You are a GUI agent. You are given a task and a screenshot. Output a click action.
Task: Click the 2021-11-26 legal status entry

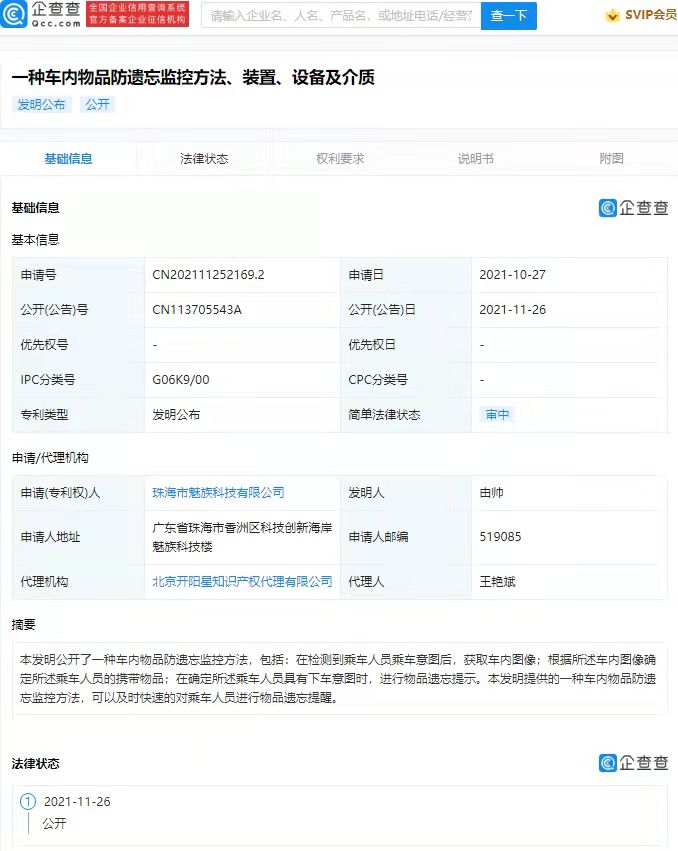(77, 801)
